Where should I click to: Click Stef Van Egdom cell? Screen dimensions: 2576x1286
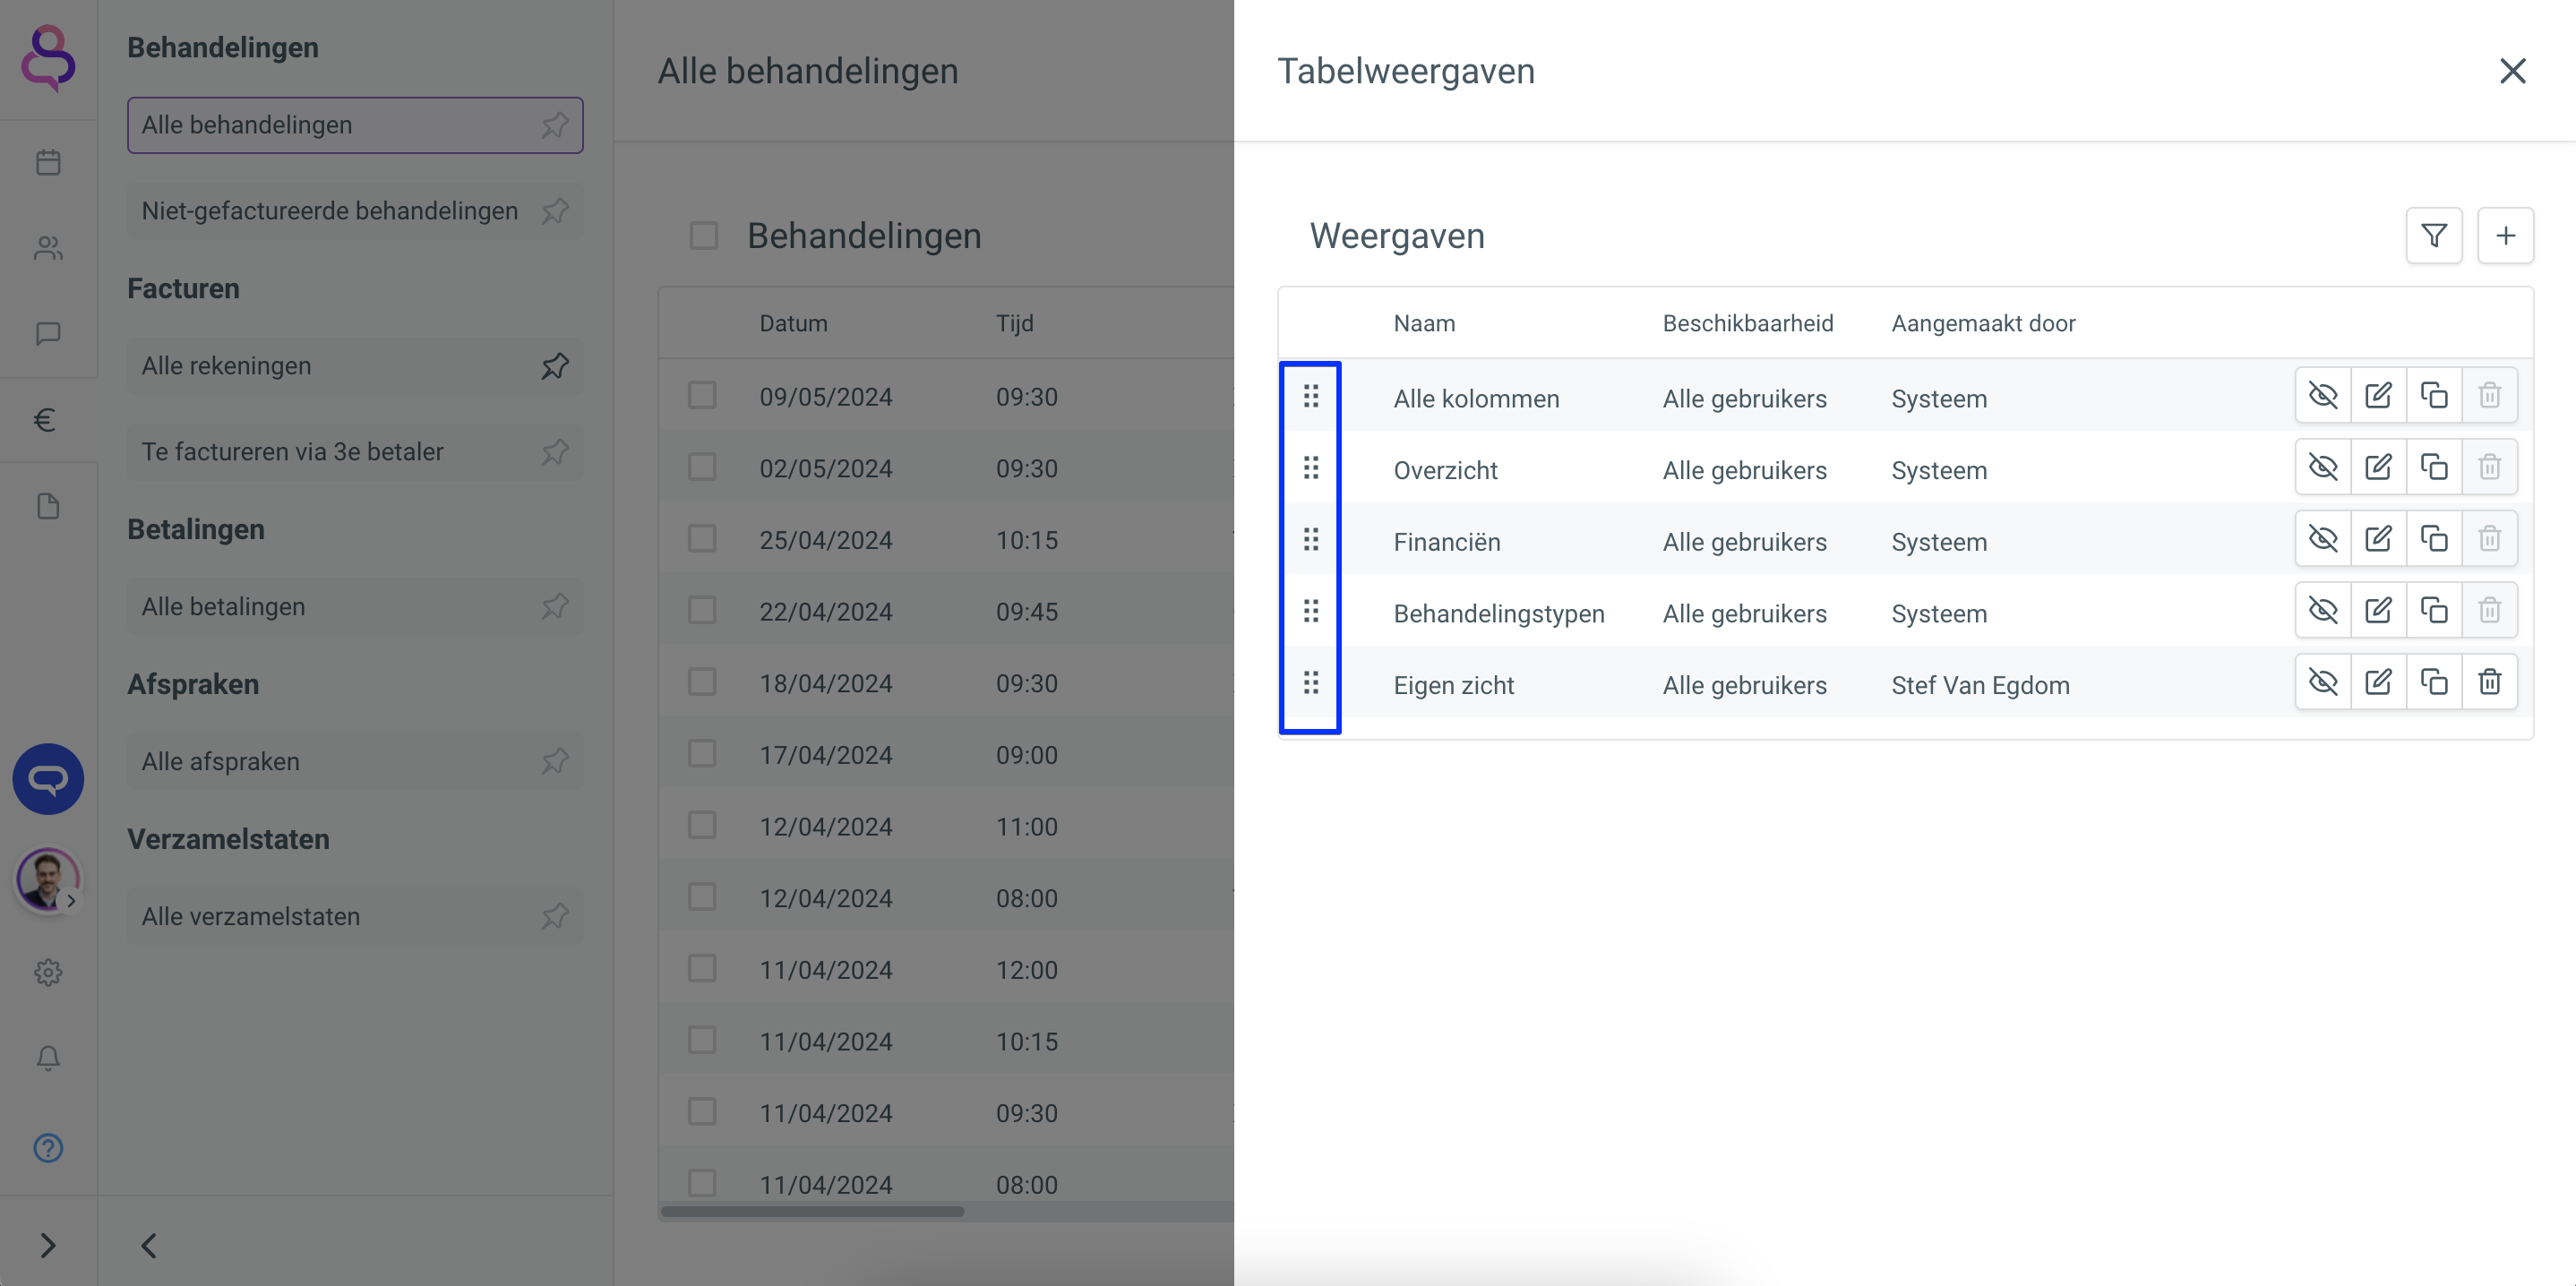click(x=1980, y=685)
